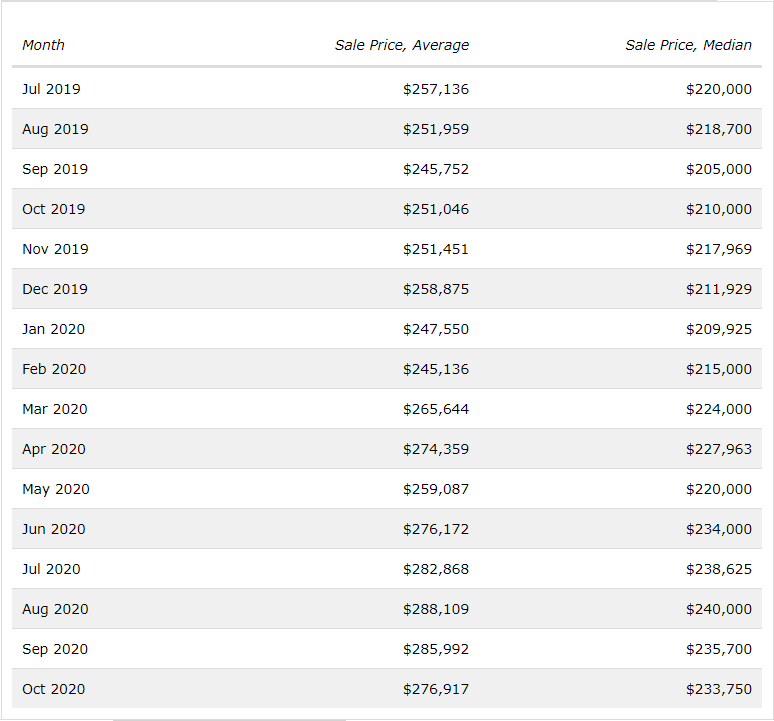
Task: Select Sep 2020 median price $235,700
Action: [x=719, y=649]
